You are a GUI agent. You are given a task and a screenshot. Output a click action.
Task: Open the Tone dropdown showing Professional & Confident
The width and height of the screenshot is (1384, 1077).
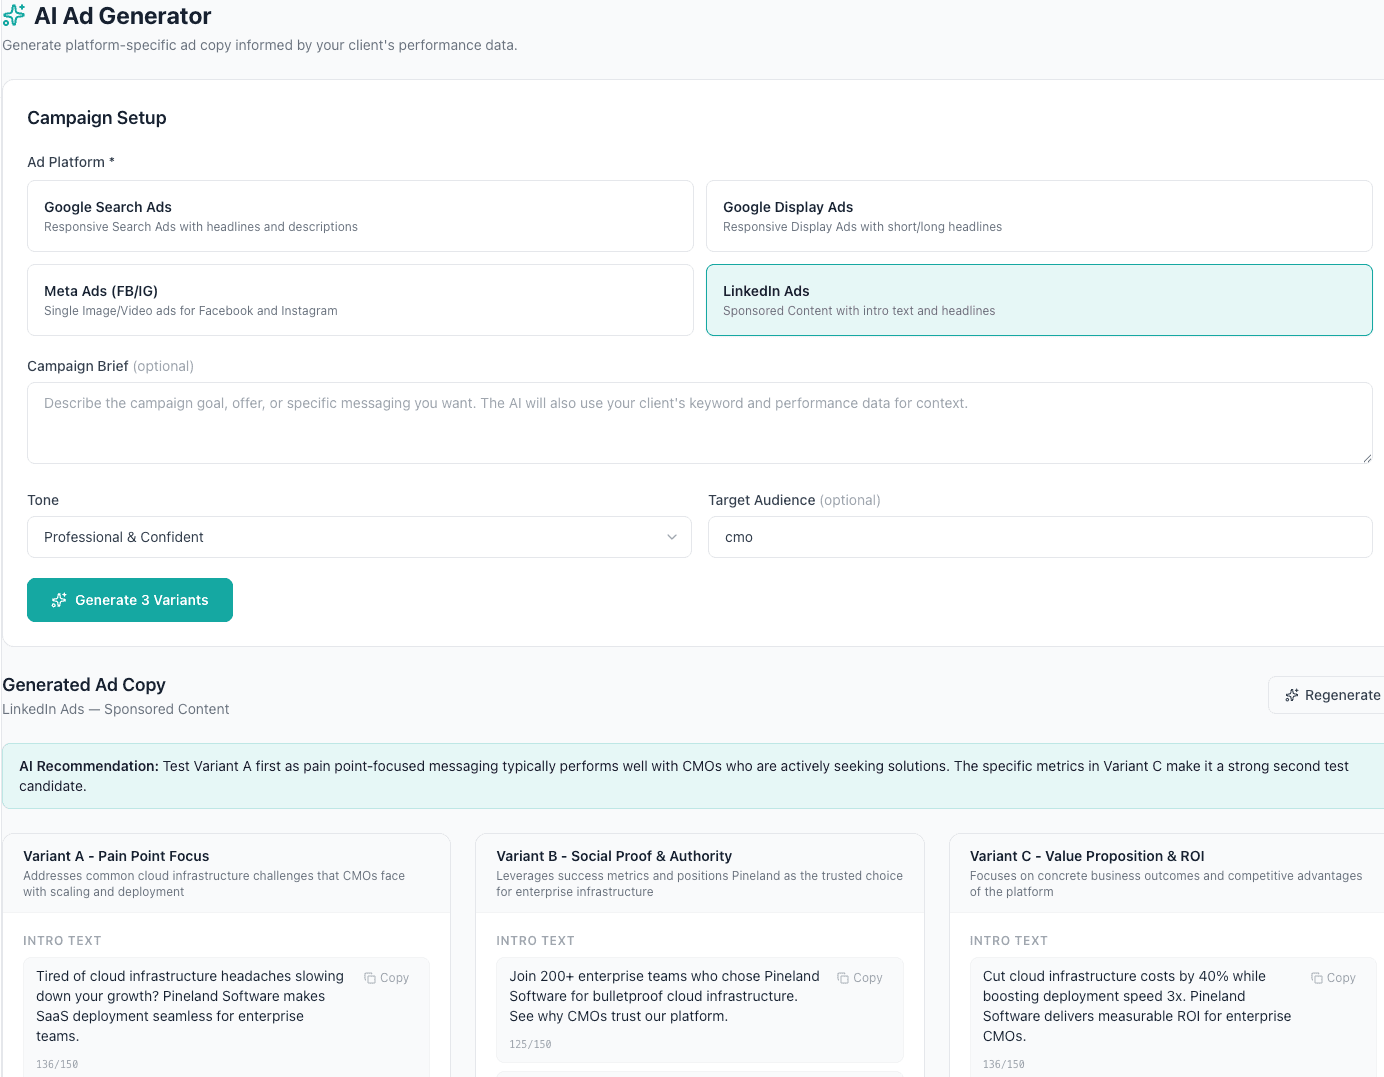click(x=359, y=537)
